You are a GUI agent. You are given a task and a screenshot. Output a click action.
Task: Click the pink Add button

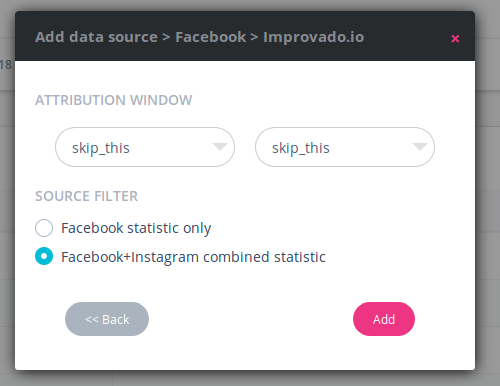click(x=384, y=319)
